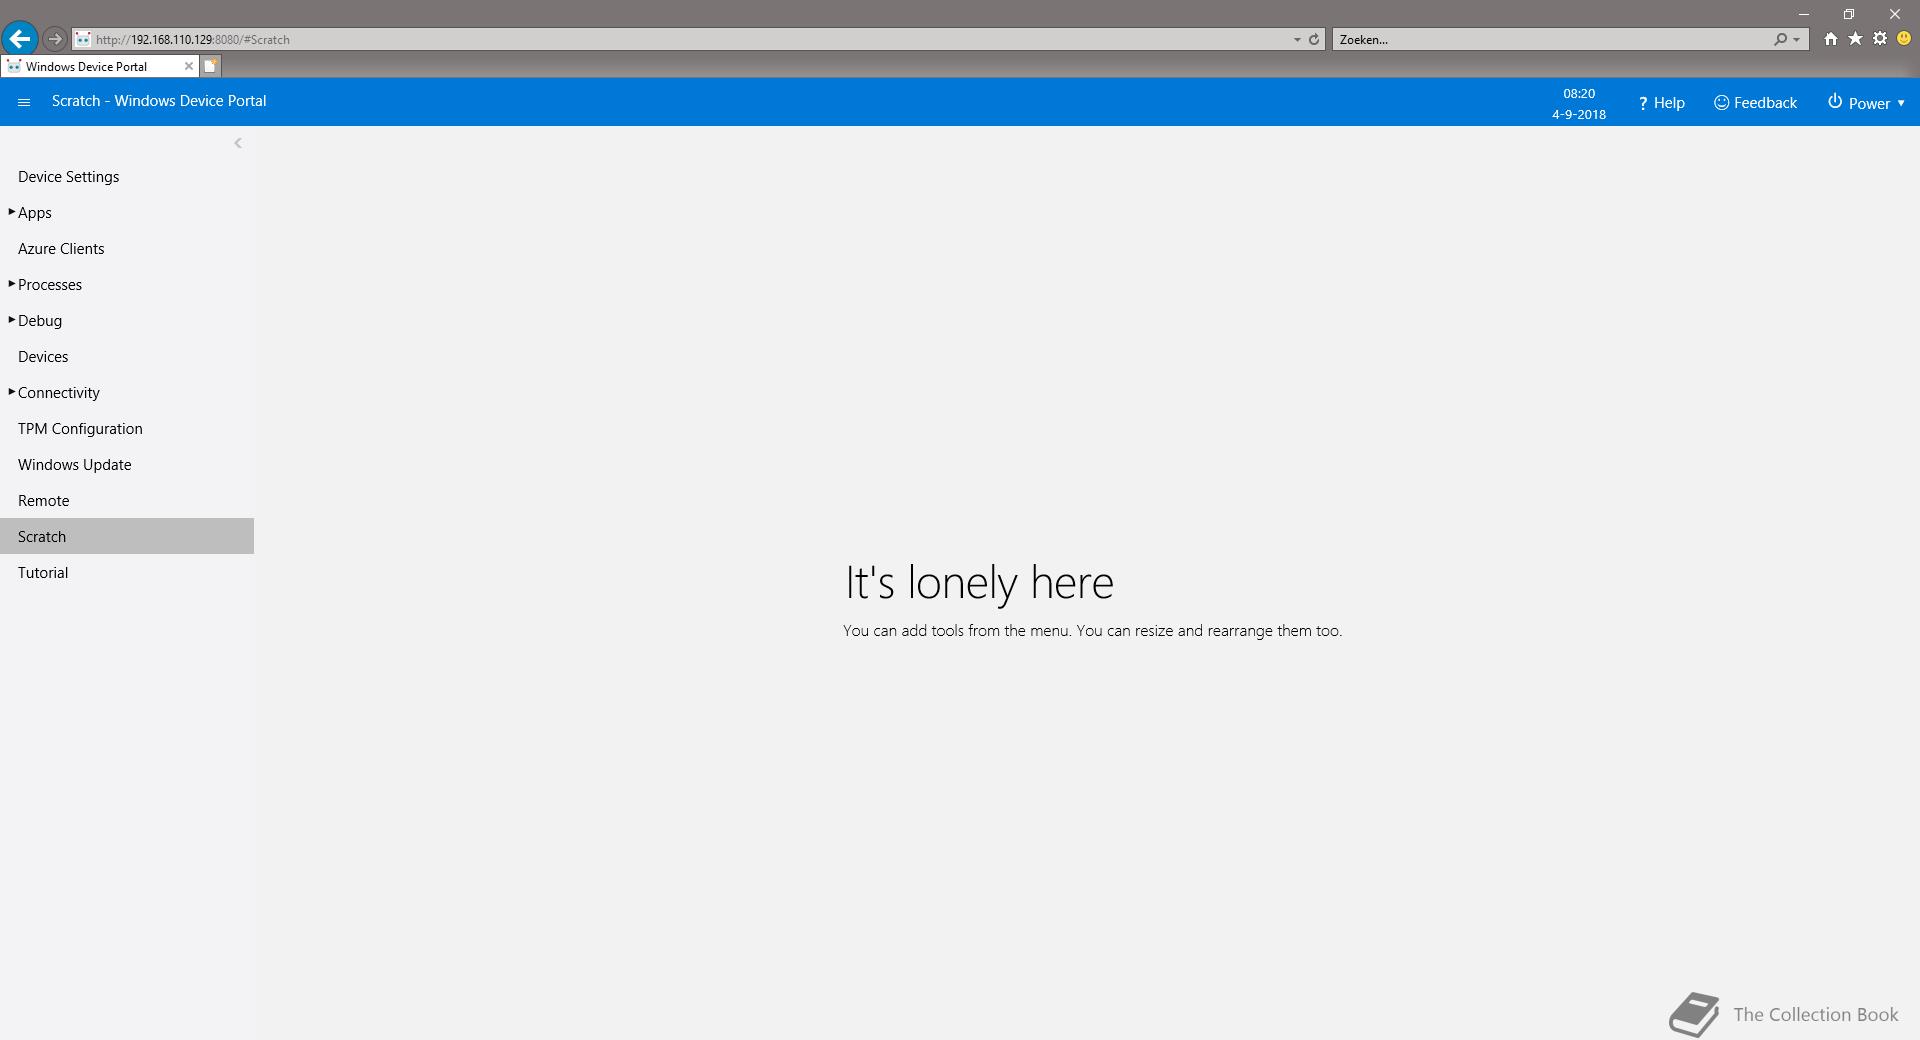Screen dimensions: 1920x1040
Task: Click the Connectivity sidebar label
Action: click(x=59, y=393)
